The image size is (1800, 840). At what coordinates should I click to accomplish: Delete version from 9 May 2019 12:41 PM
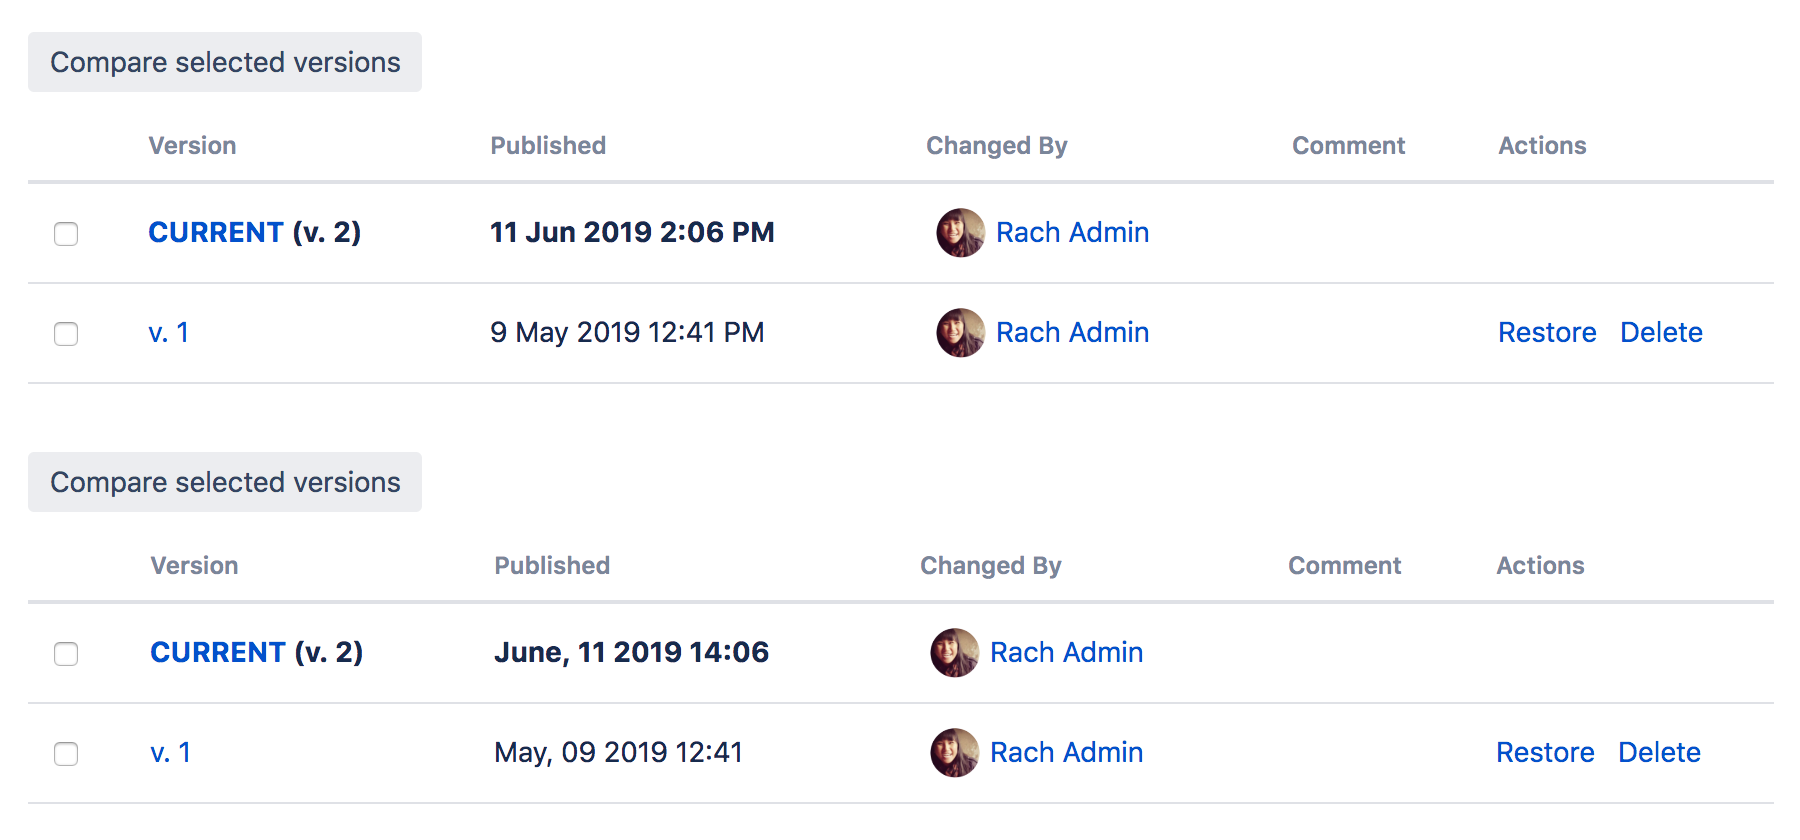tap(1661, 333)
